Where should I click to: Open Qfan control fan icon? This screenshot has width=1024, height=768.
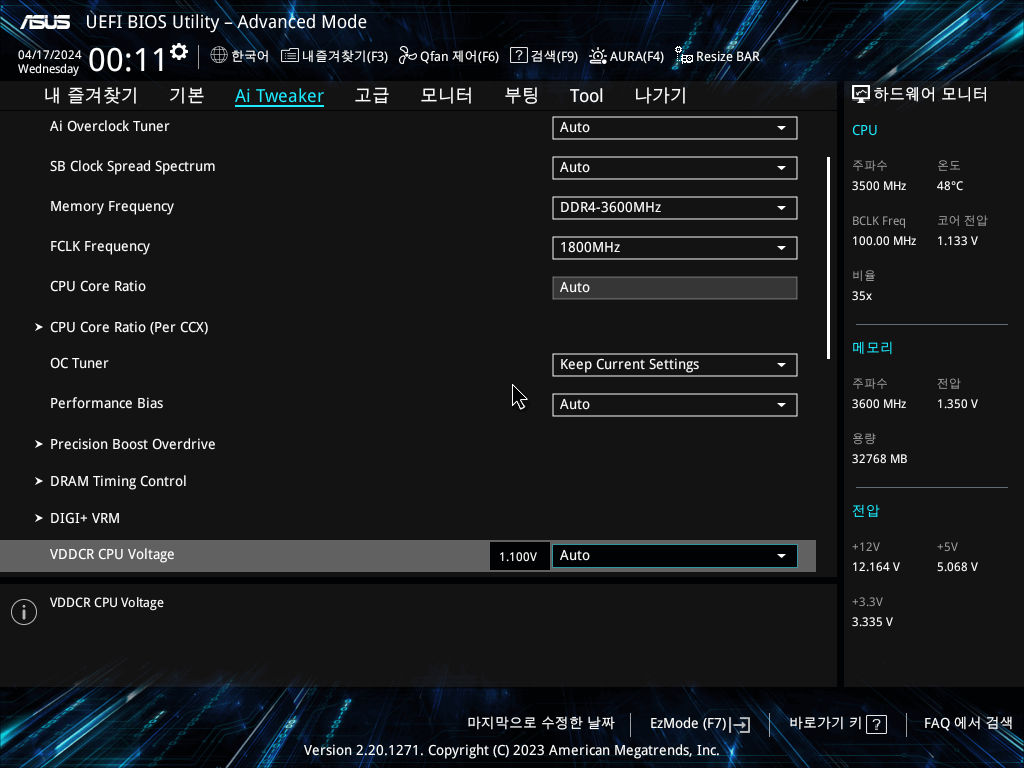click(408, 56)
